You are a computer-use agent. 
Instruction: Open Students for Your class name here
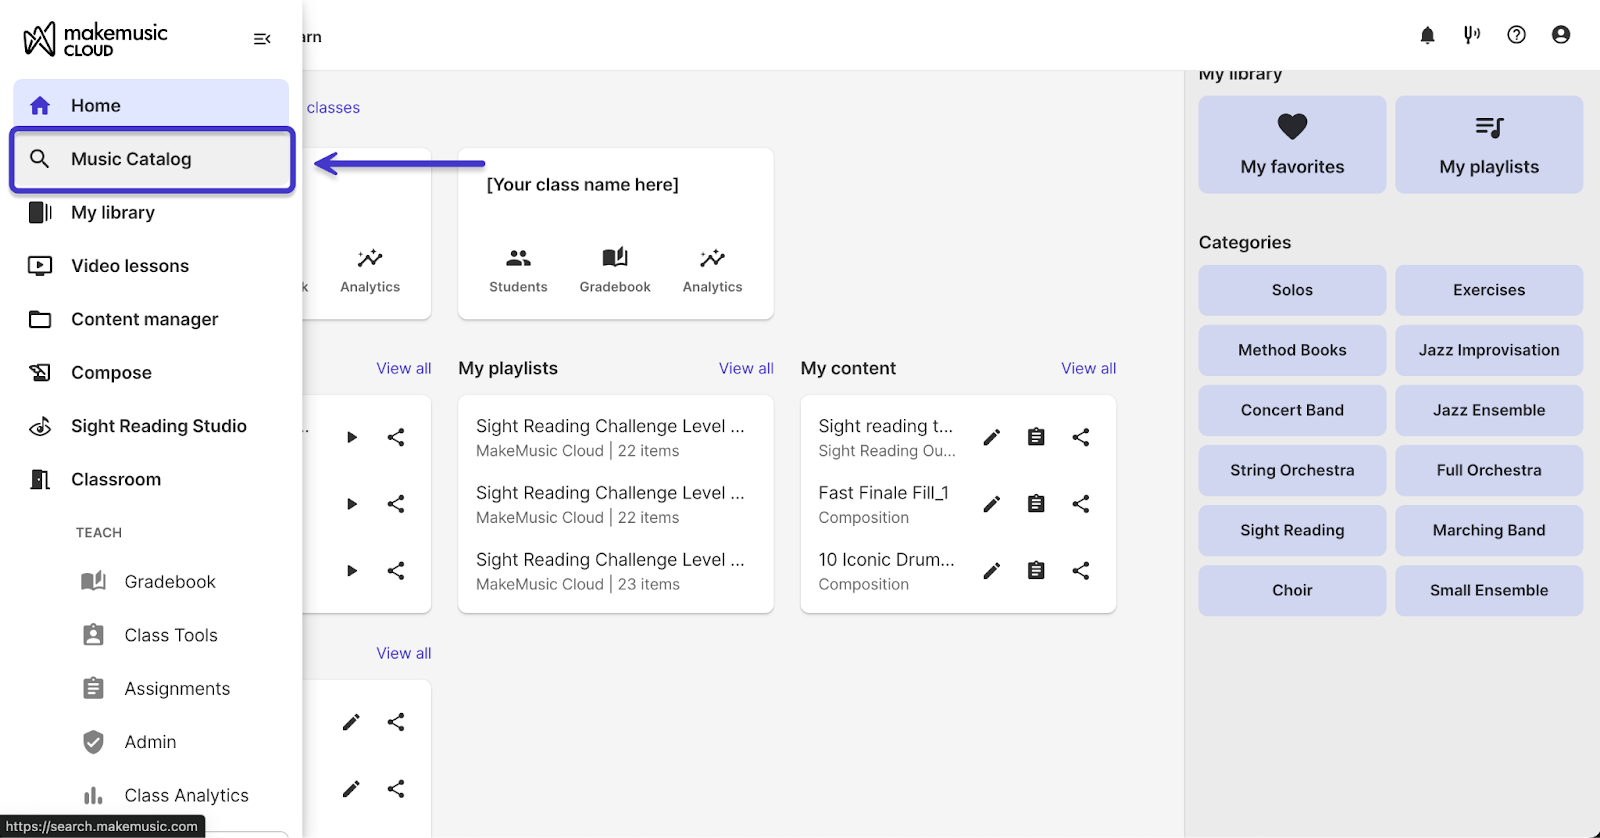(x=518, y=270)
